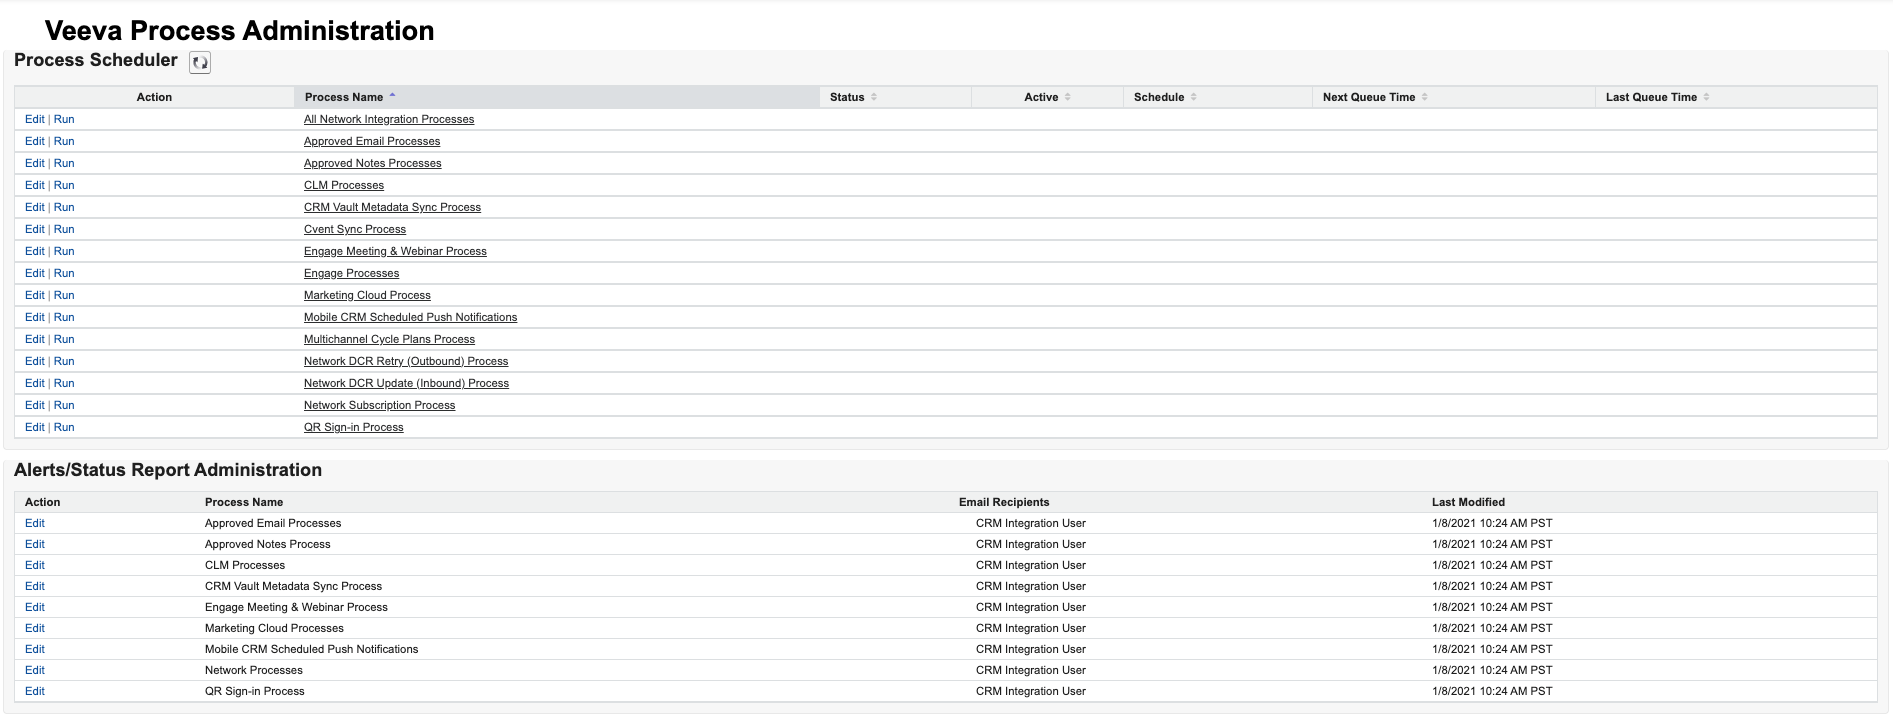Edit alerts for QR Sign-in Process

pyautogui.click(x=34, y=691)
